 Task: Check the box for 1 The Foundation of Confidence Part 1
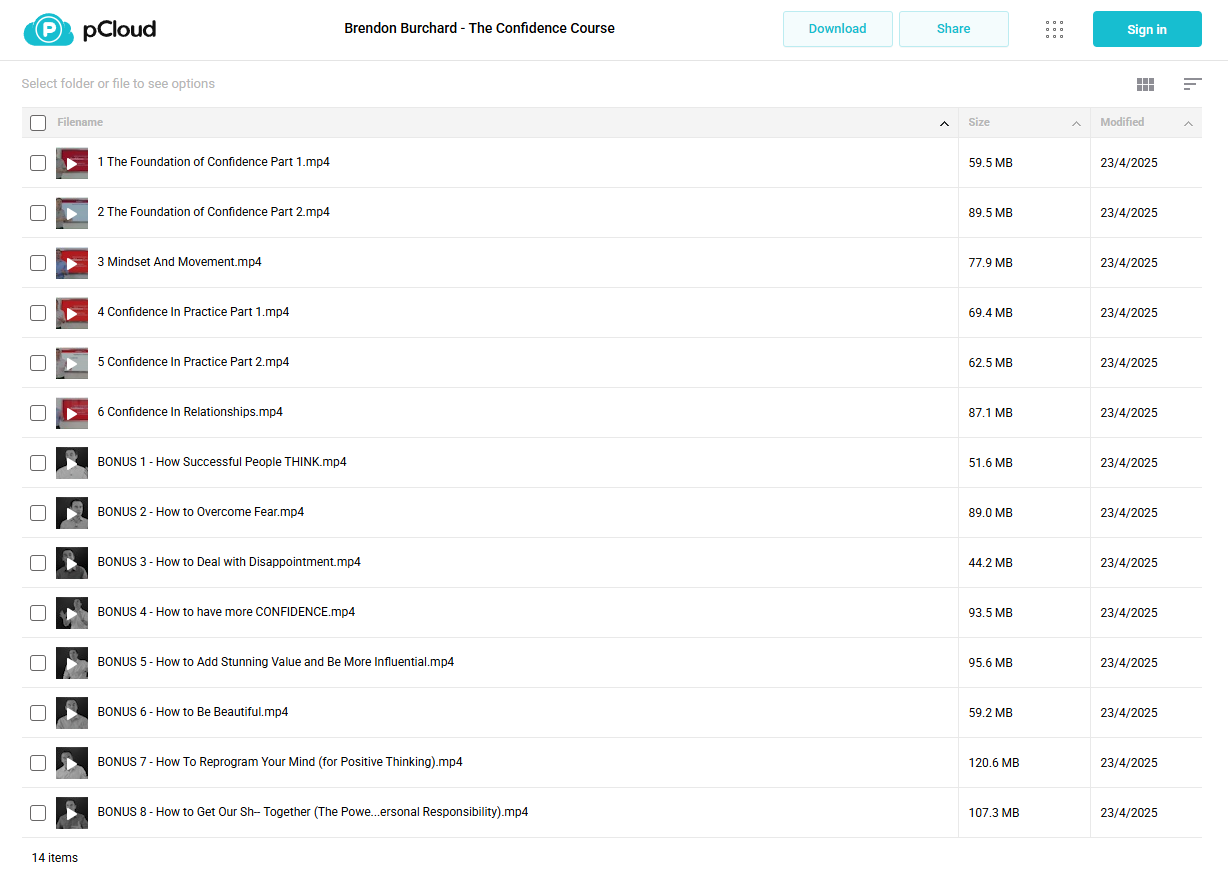[x=38, y=163]
